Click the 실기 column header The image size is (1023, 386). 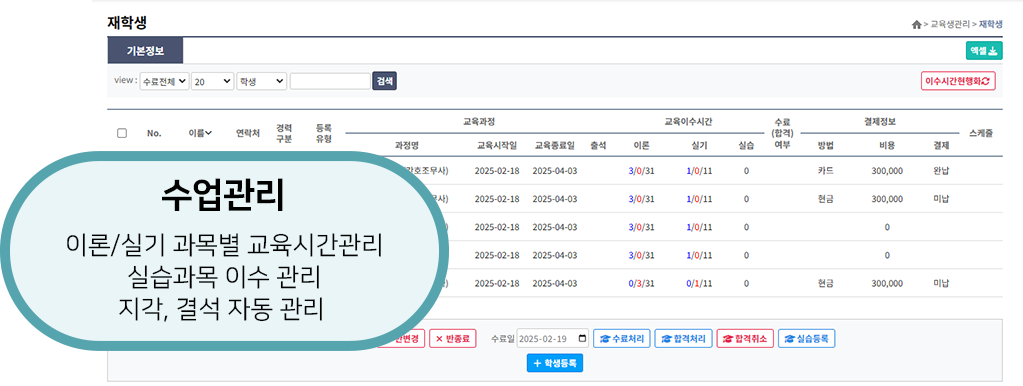(699, 145)
